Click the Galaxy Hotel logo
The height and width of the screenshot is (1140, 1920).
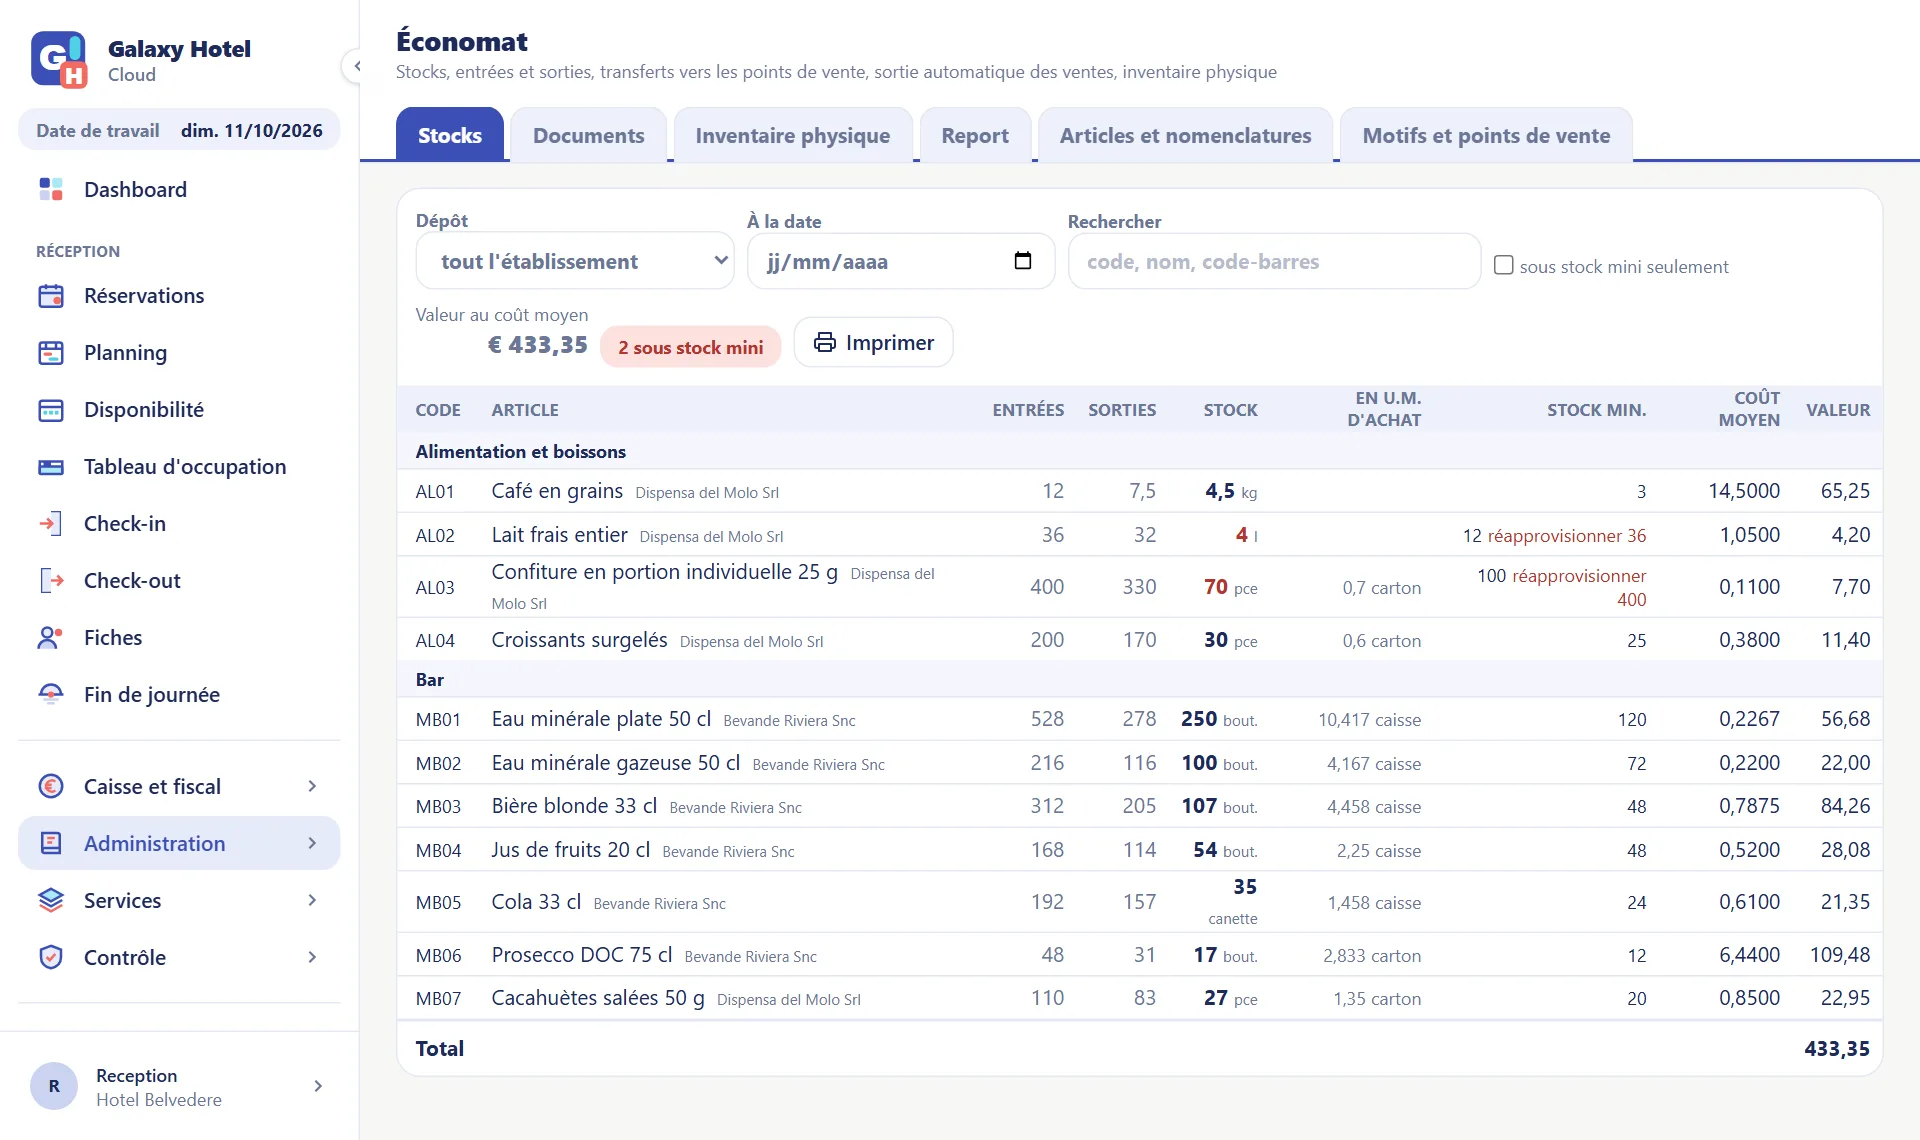pos(59,60)
